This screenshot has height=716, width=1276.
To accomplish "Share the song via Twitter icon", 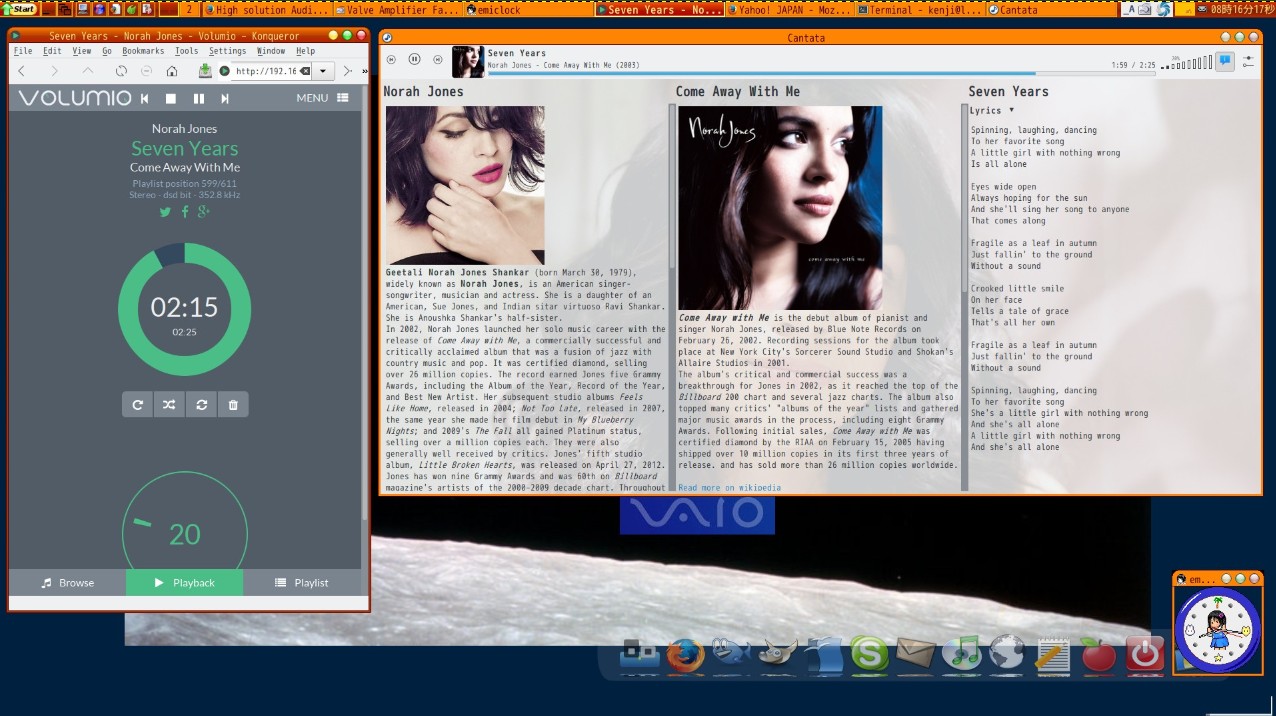I will tap(165, 211).
